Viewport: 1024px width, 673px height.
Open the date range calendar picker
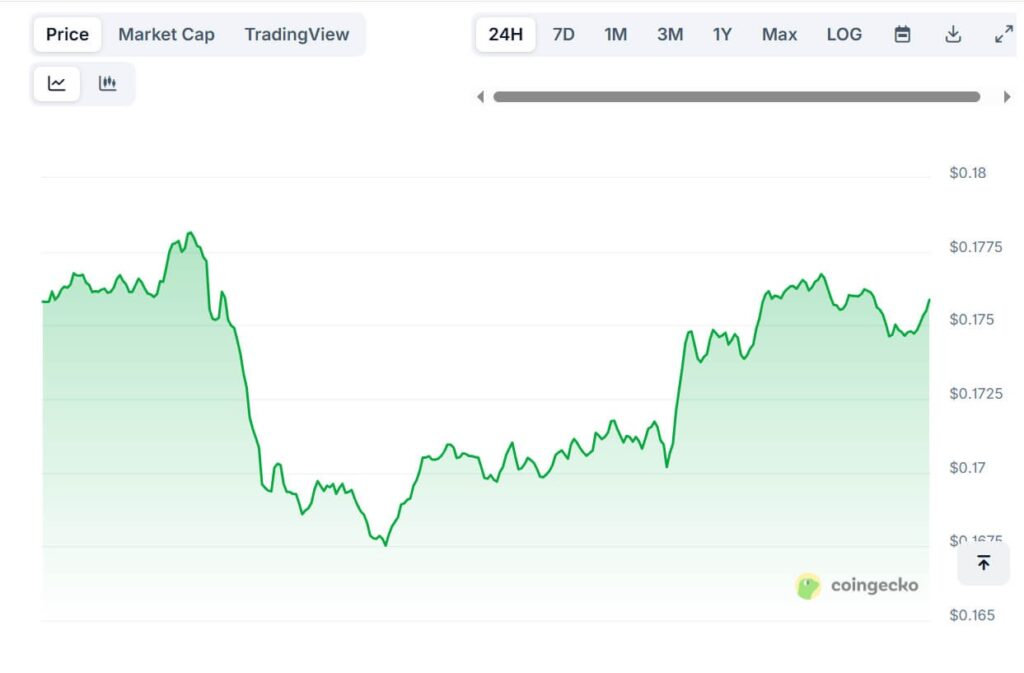click(x=902, y=33)
